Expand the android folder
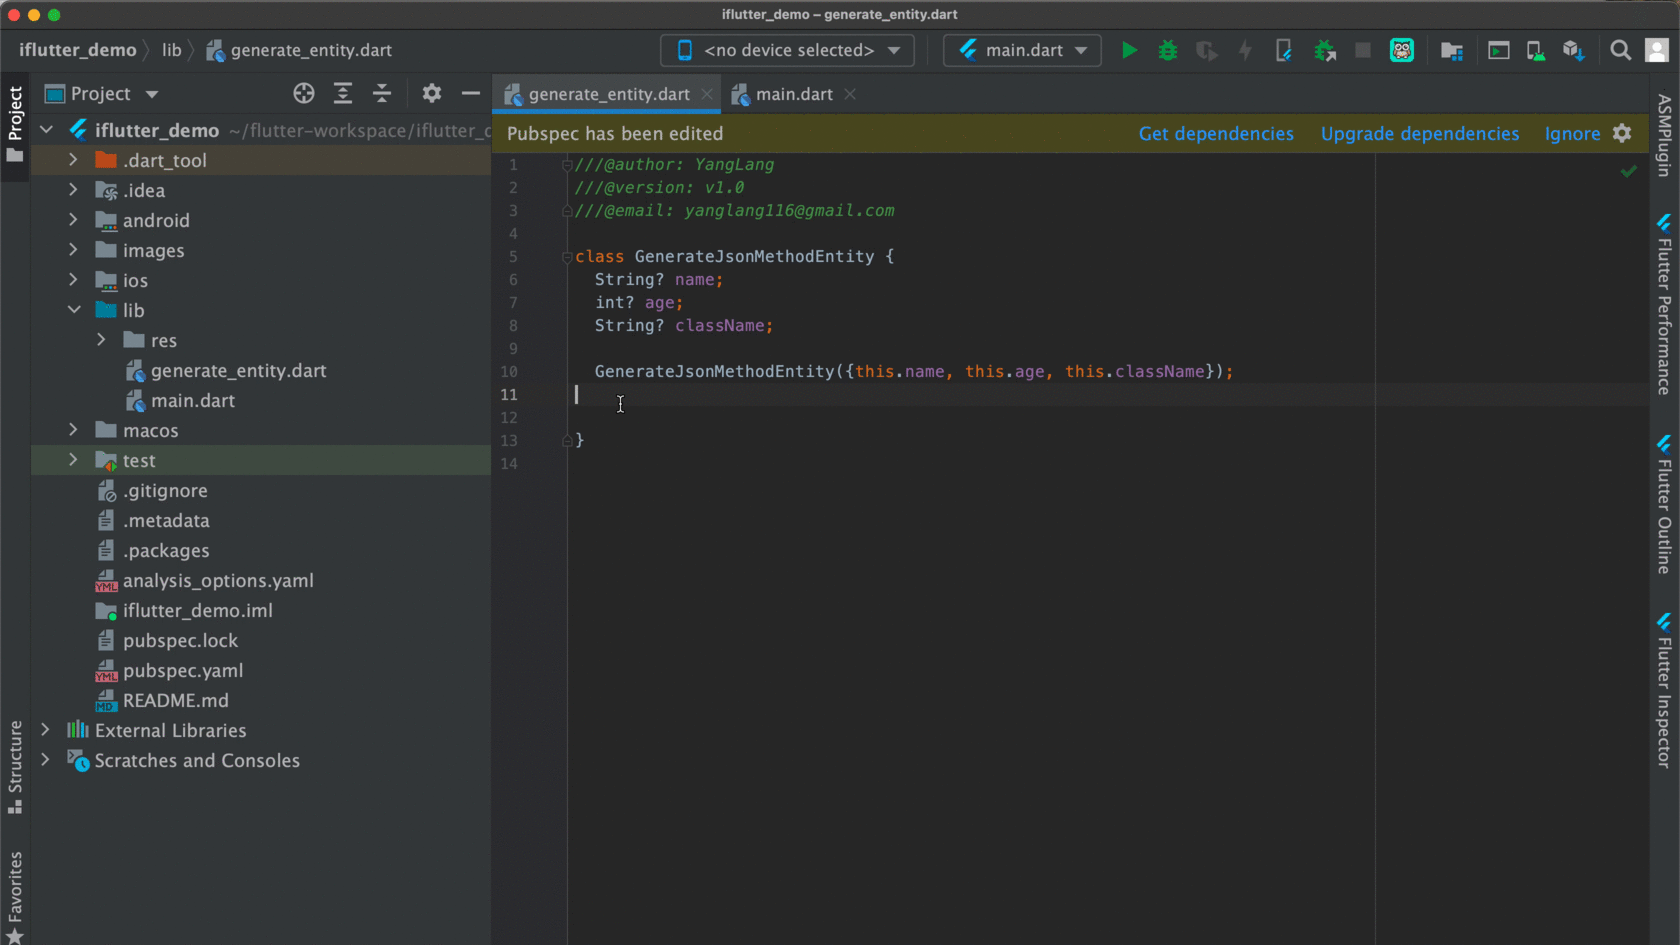Image resolution: width=1680 pixels, height=945 pixels. [x=73, y=220]
